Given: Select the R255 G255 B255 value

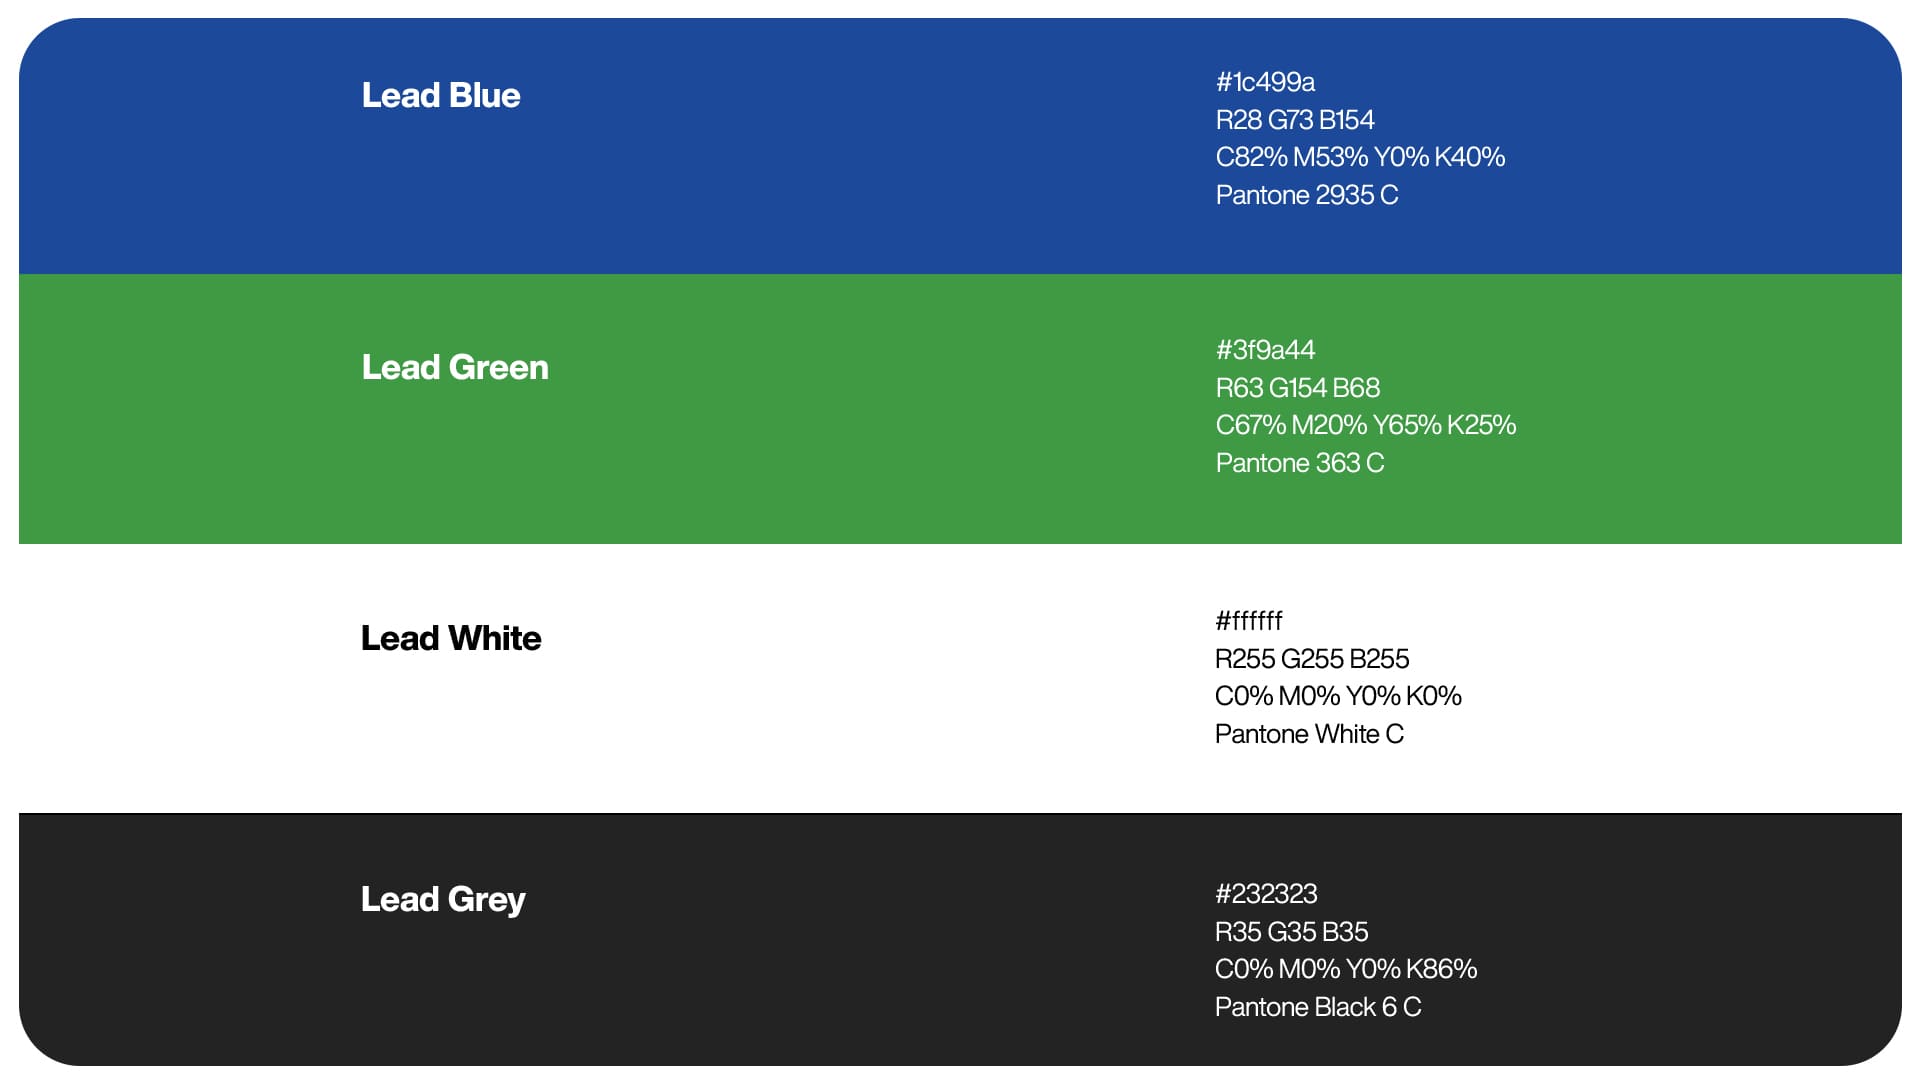Looking at the screenshot, I should click(1312, 659).
